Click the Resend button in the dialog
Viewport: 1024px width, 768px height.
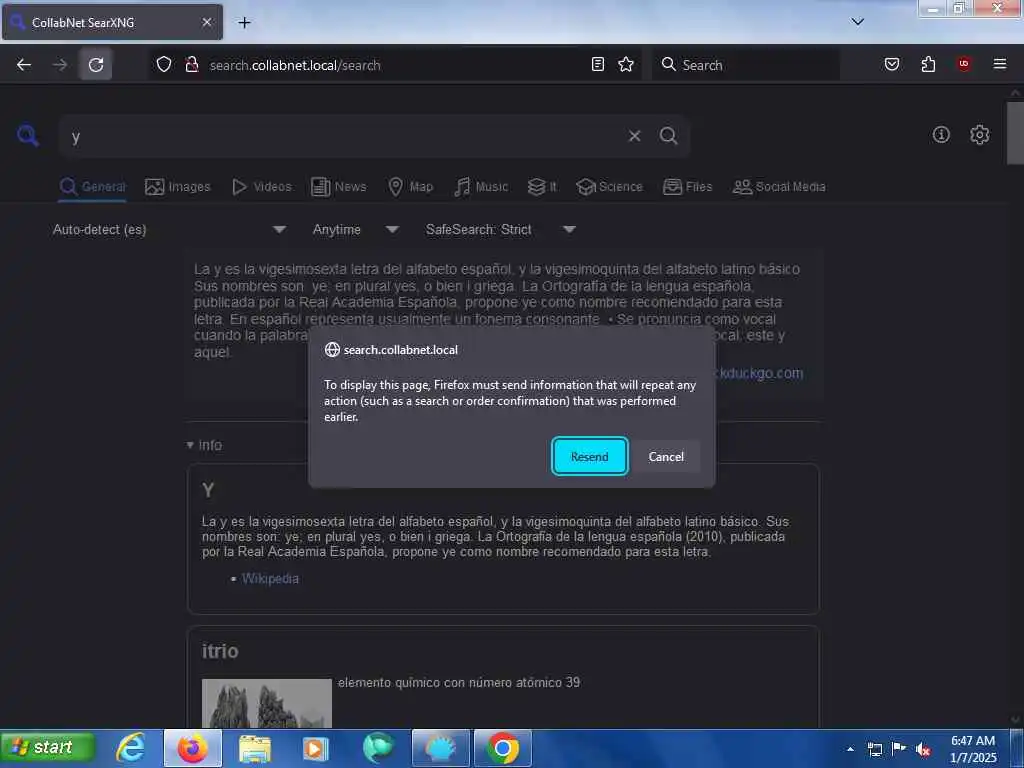589,456
